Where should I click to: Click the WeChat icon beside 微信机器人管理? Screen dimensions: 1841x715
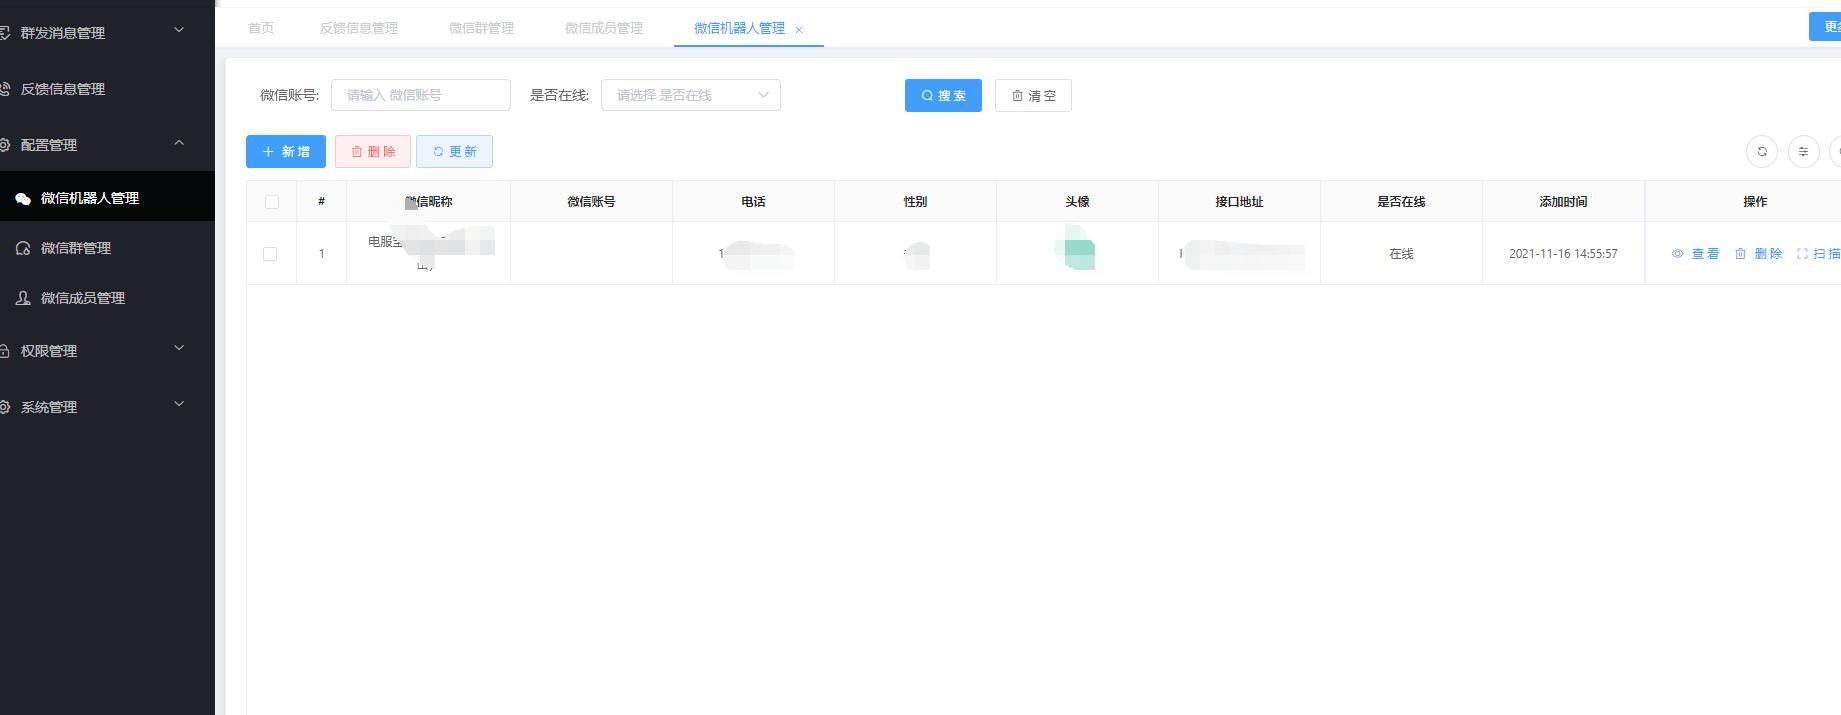point(23,199)
